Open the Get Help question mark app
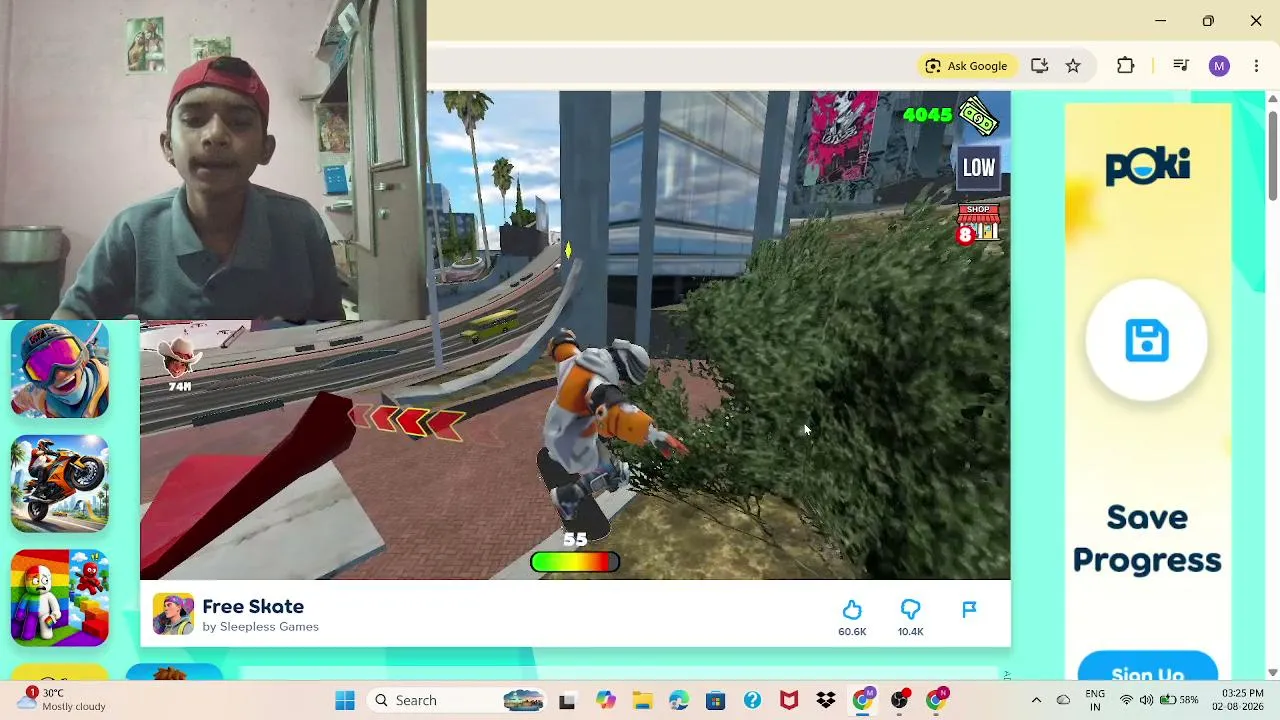The image size is (1280, 720). pos(752,700)
